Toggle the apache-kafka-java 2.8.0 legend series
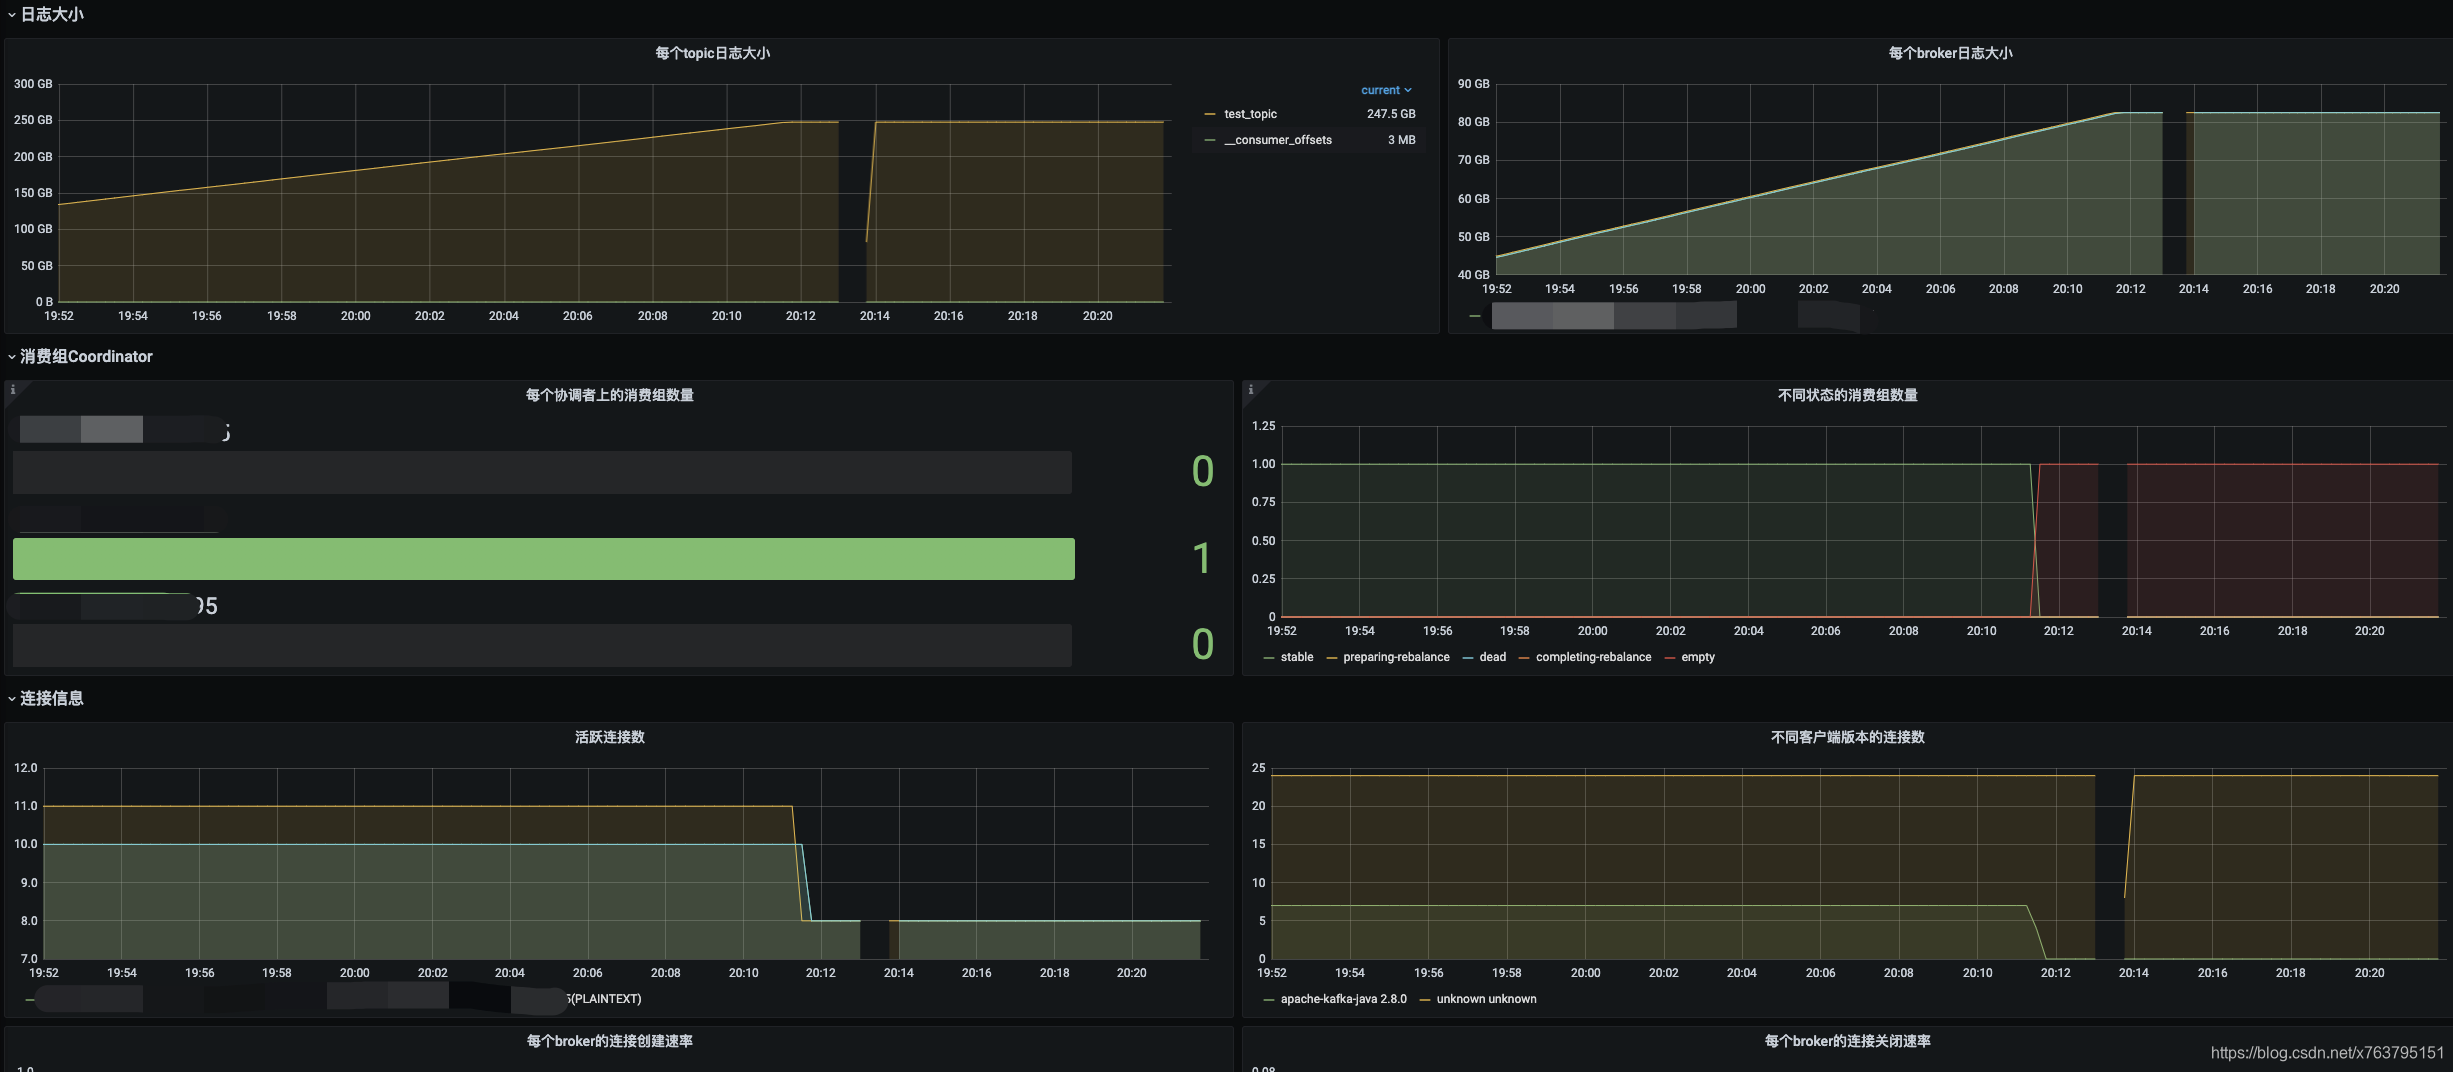 click(1343, 999)
